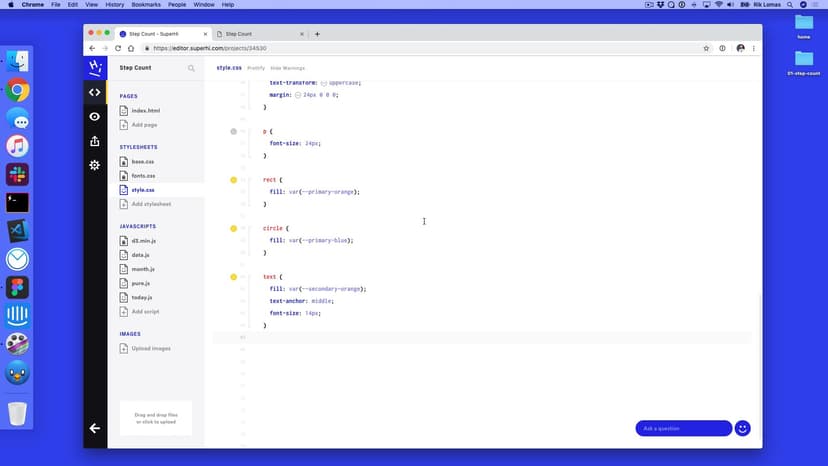Click Prettify button in editor header
The height and width of the screenshot is (466, 828).
pyautogui.click(x=256, y=68)
